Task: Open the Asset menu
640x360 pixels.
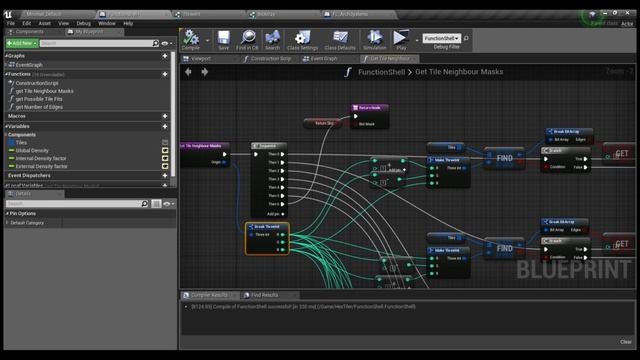Action: pos(44,24)
